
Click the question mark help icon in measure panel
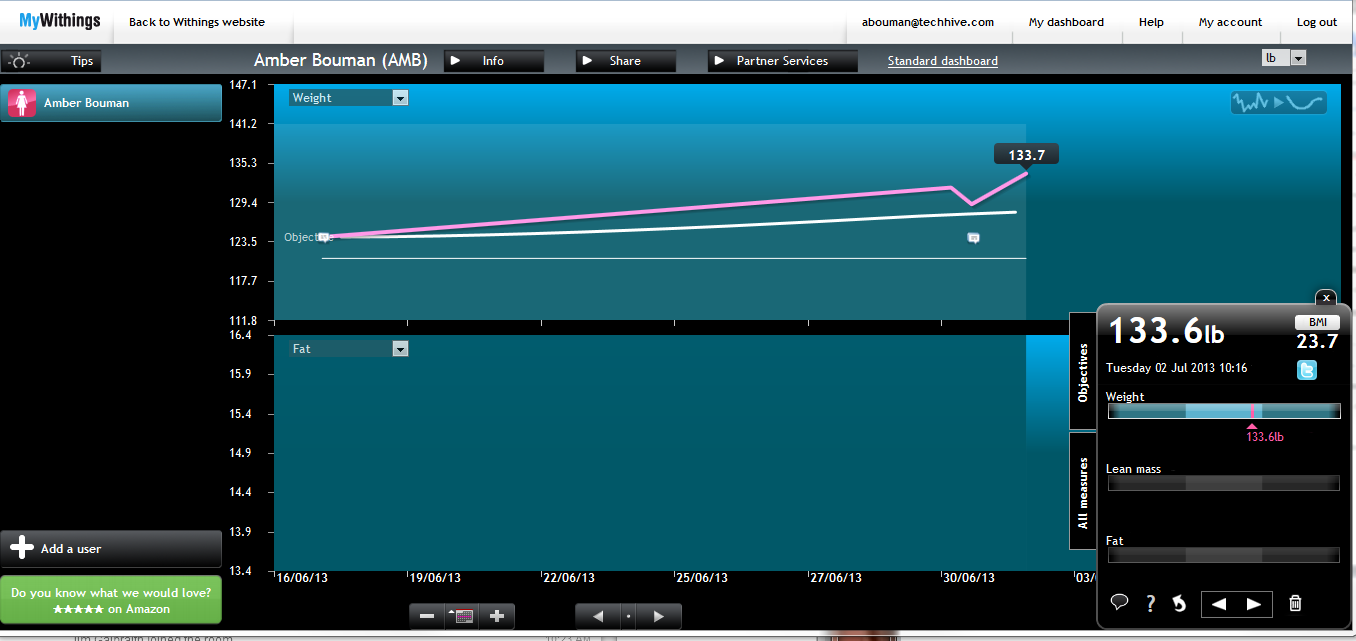(1151, 603)
